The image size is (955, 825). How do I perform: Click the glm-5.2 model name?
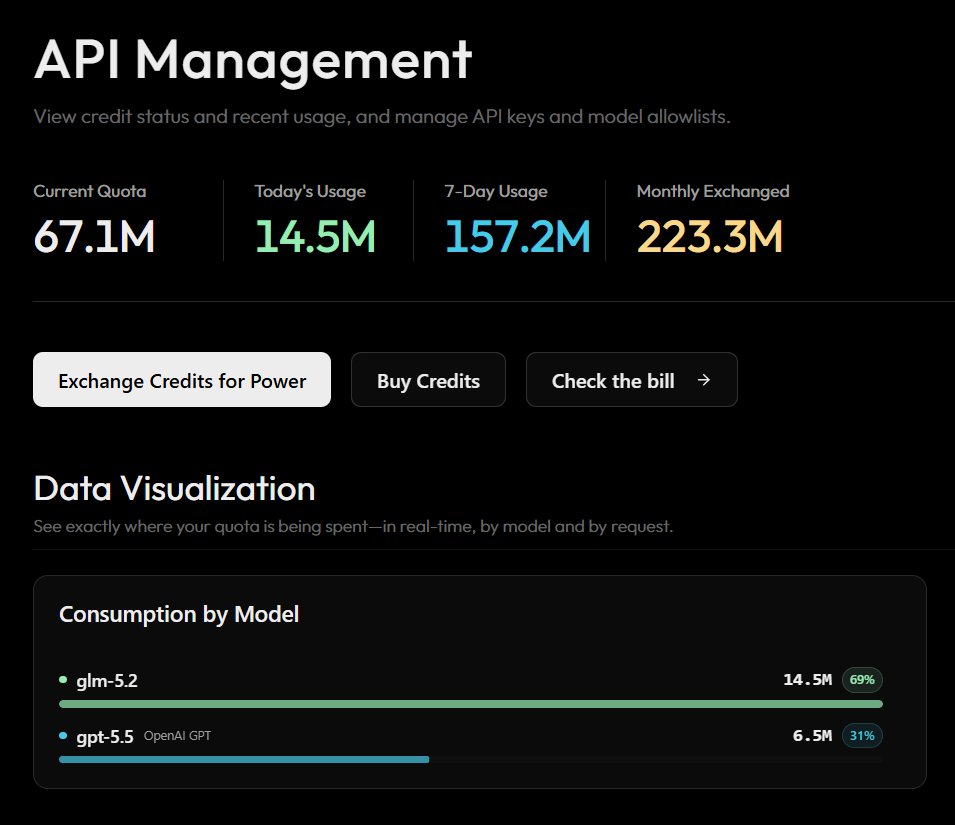pyautogui.click(x=107, y=680)
